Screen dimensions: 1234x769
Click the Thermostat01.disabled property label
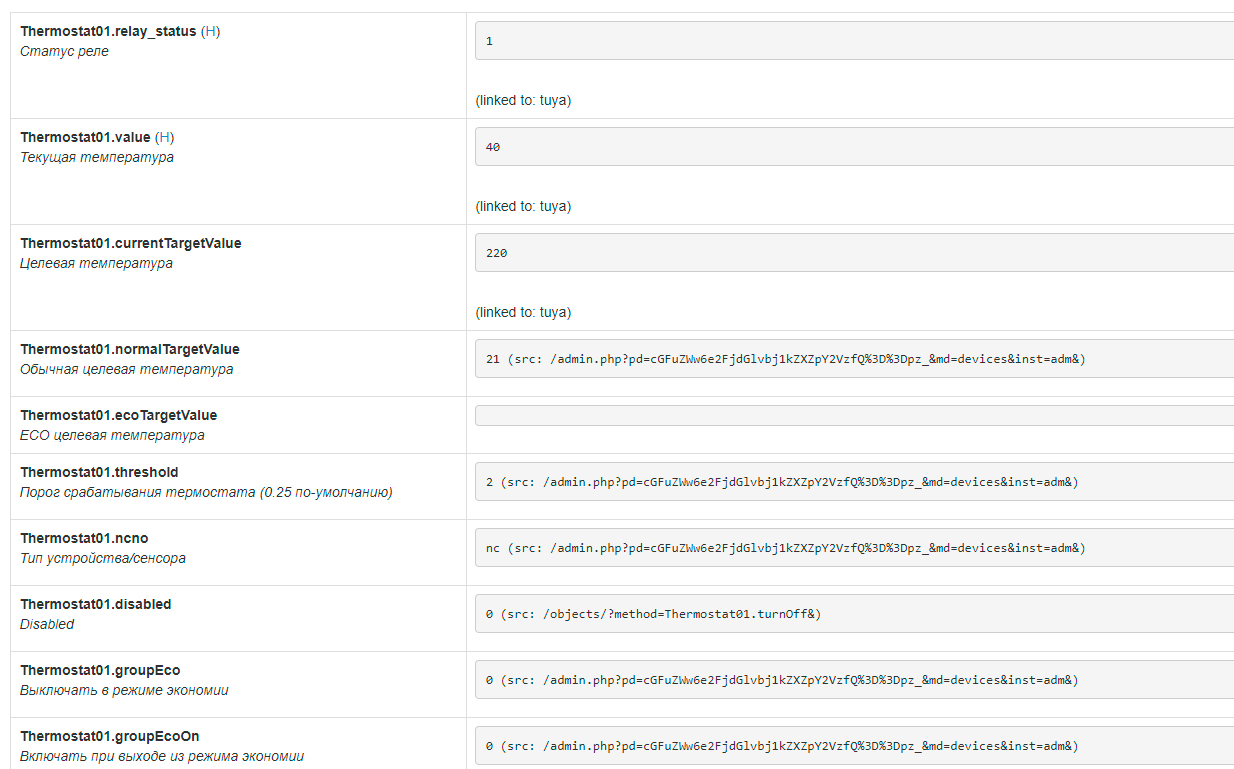coord(96,605)
